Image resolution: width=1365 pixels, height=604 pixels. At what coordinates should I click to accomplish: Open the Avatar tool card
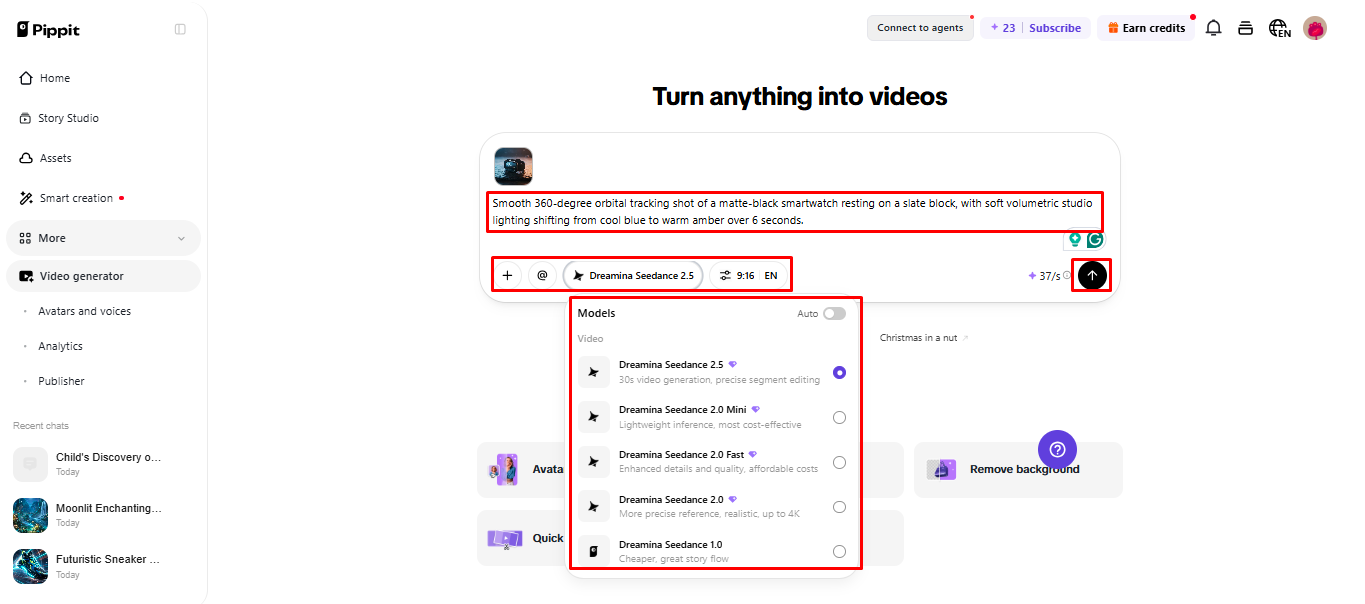[x=523, y=469]
